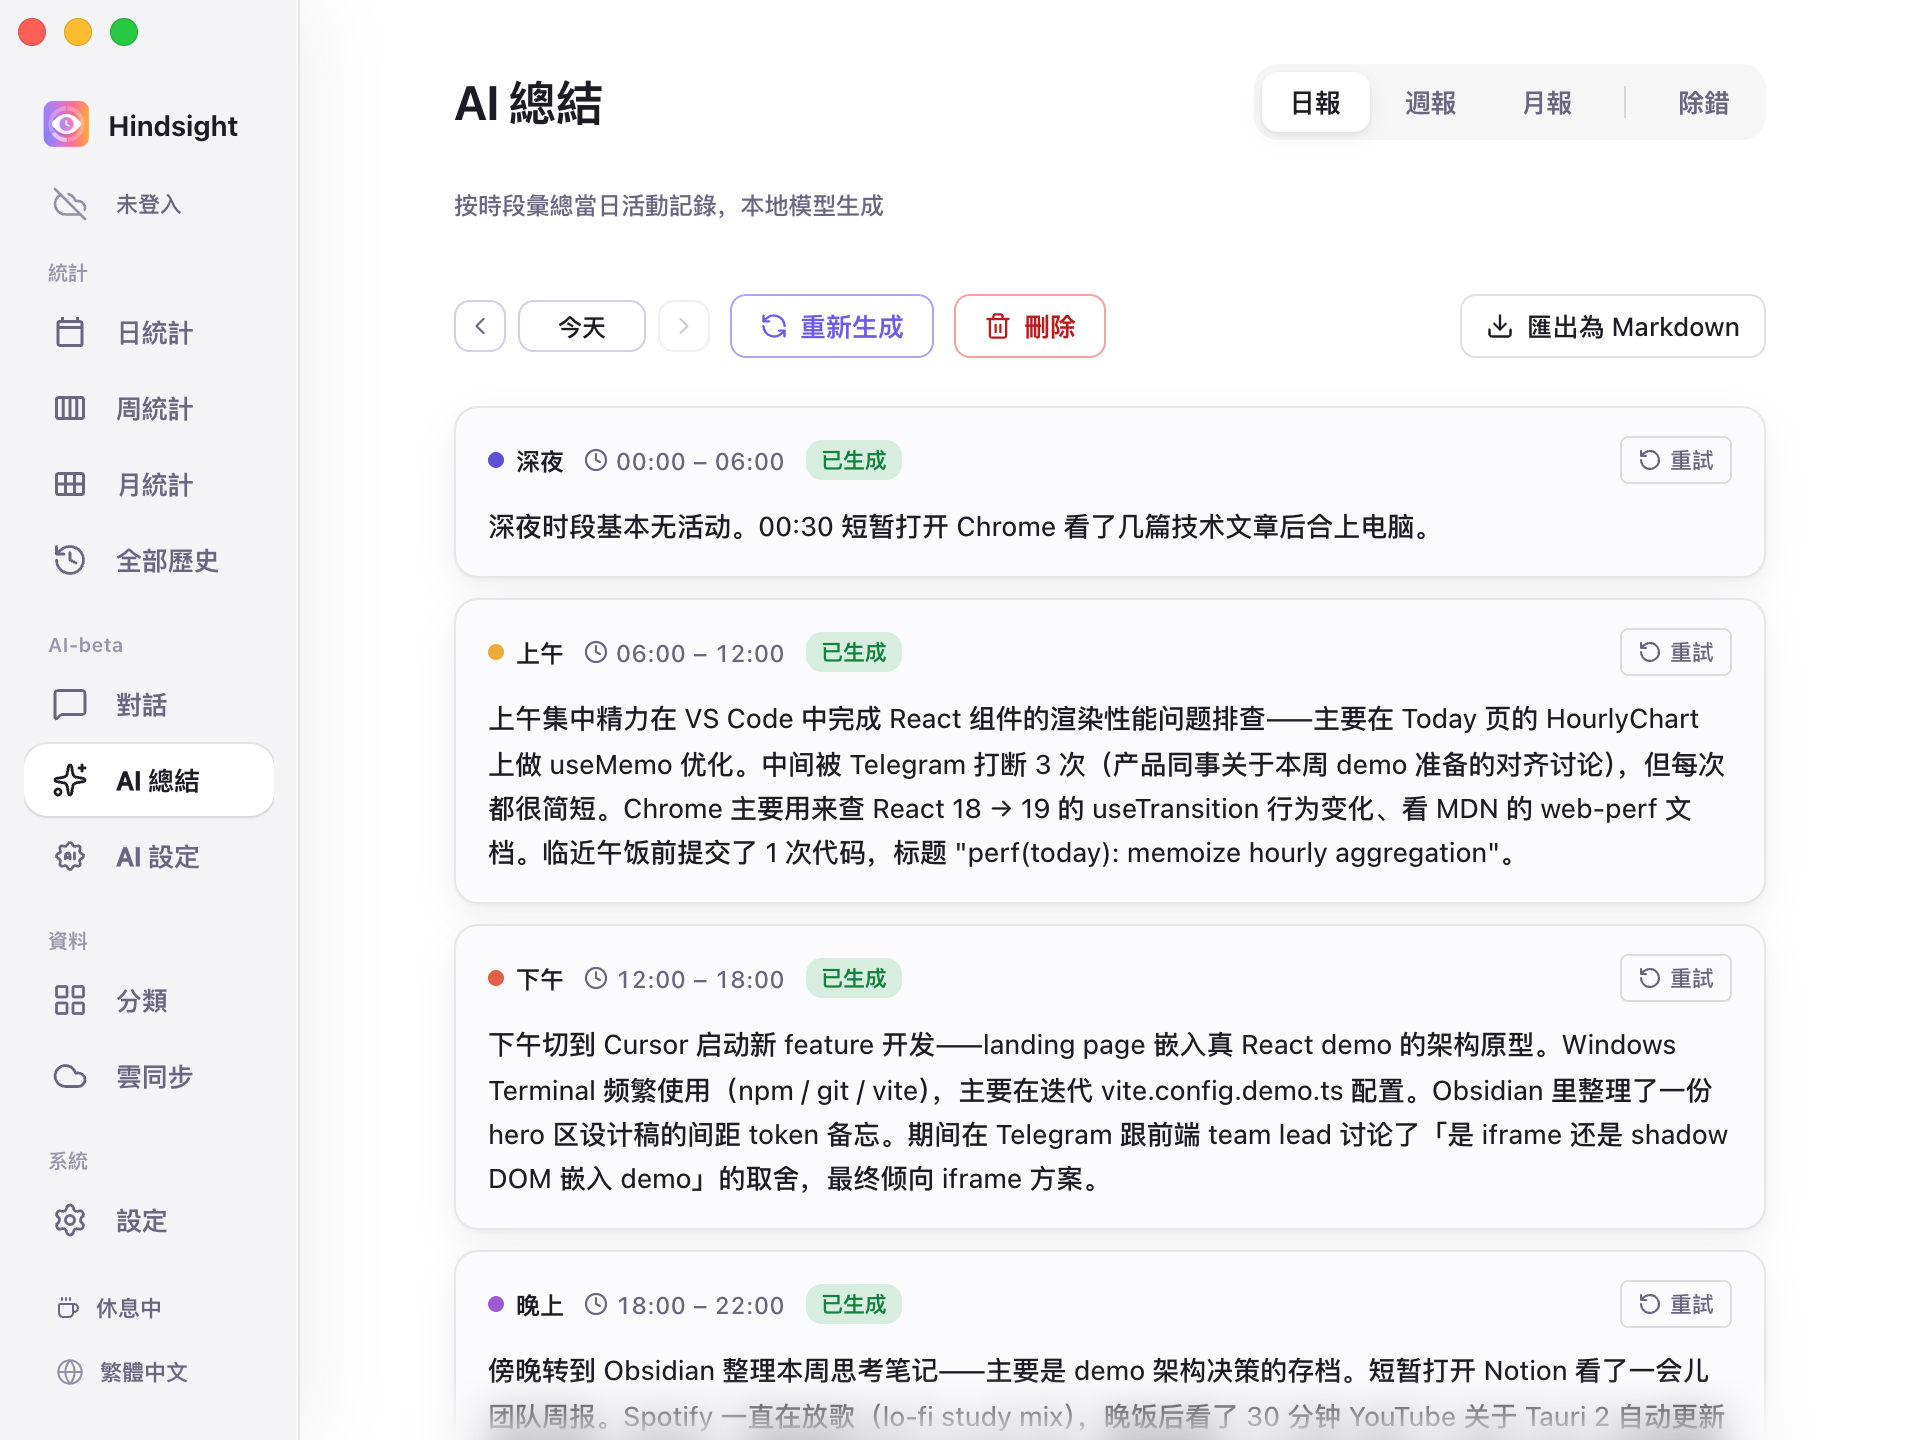Go to next day chevron
1920x1440 pixels.
point(684,326)
